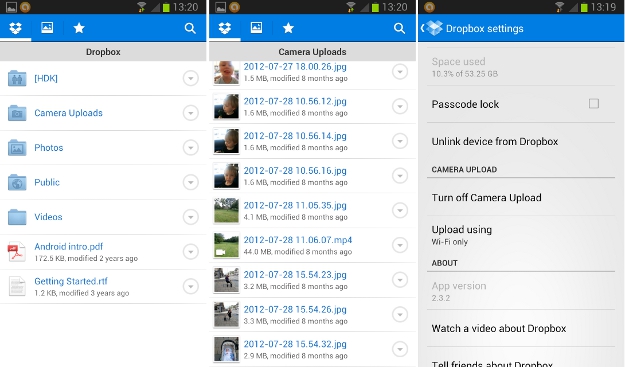625x367 pixels.
Task: Expand options for 2012-07-28 15.54.26.jpg
Action: (x=400, y=314)
